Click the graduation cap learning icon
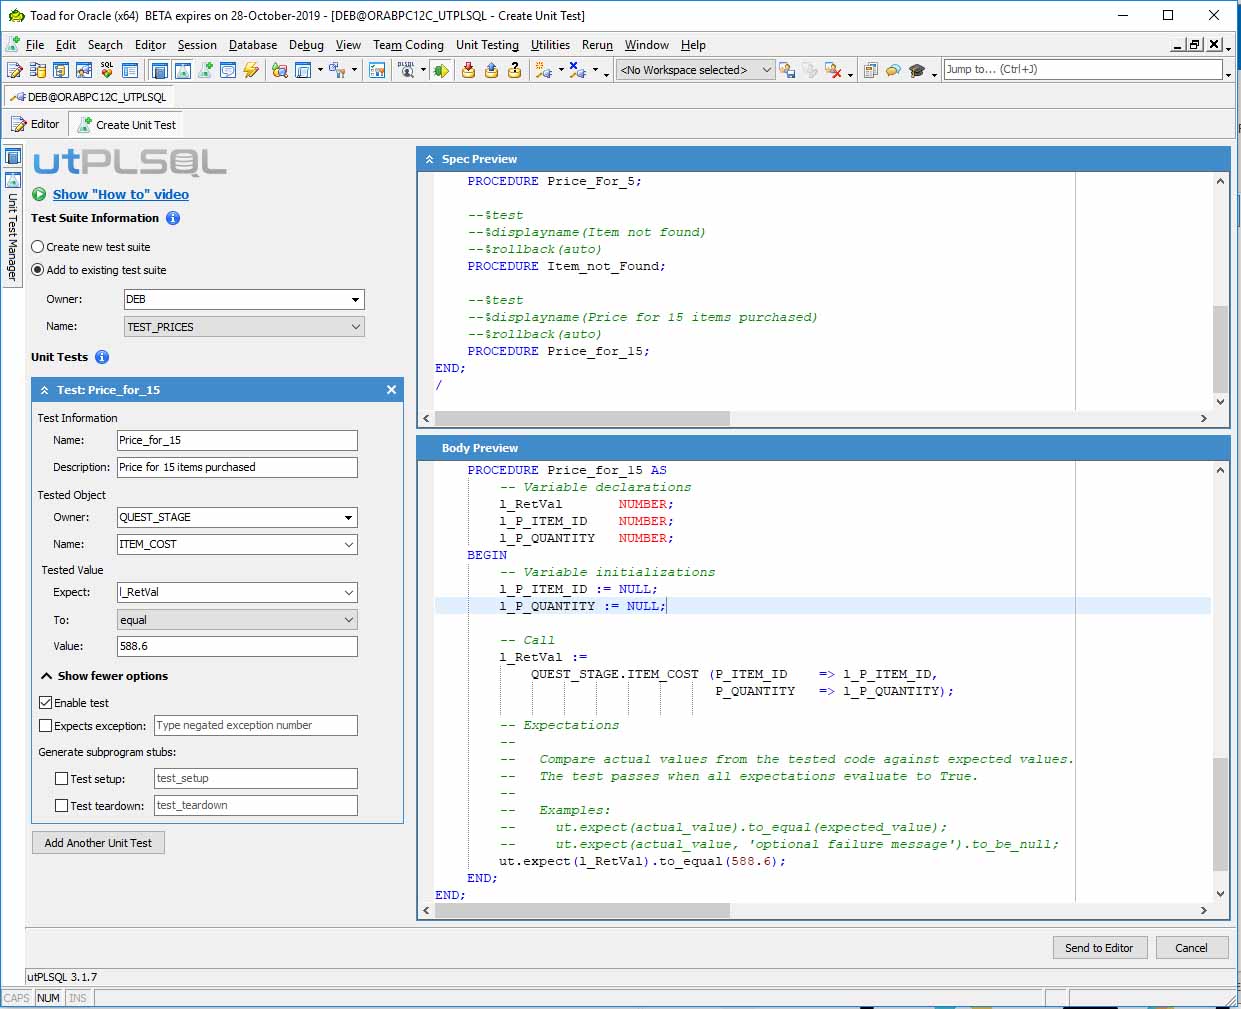The image size is (1241, 1009). point(917,70)
